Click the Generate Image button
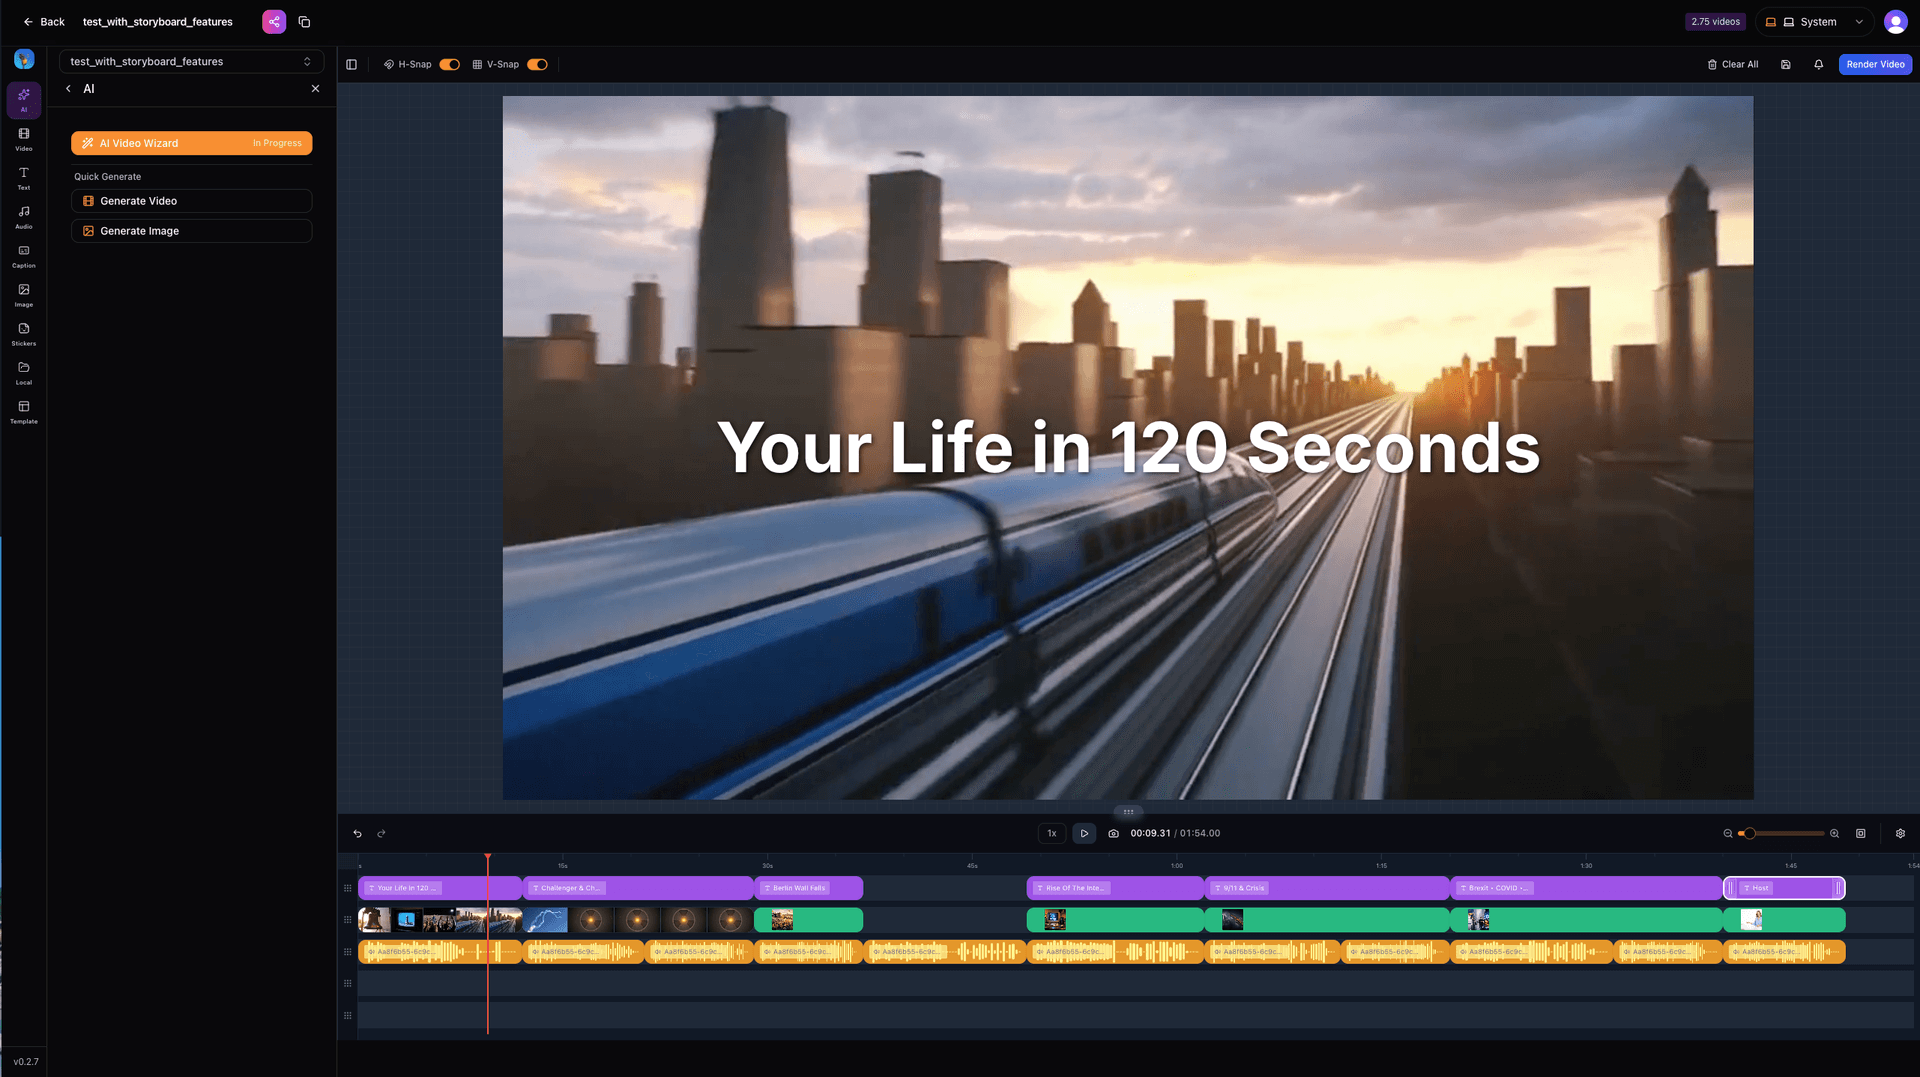This screenshot has height=1077, width=1920. 191,231
